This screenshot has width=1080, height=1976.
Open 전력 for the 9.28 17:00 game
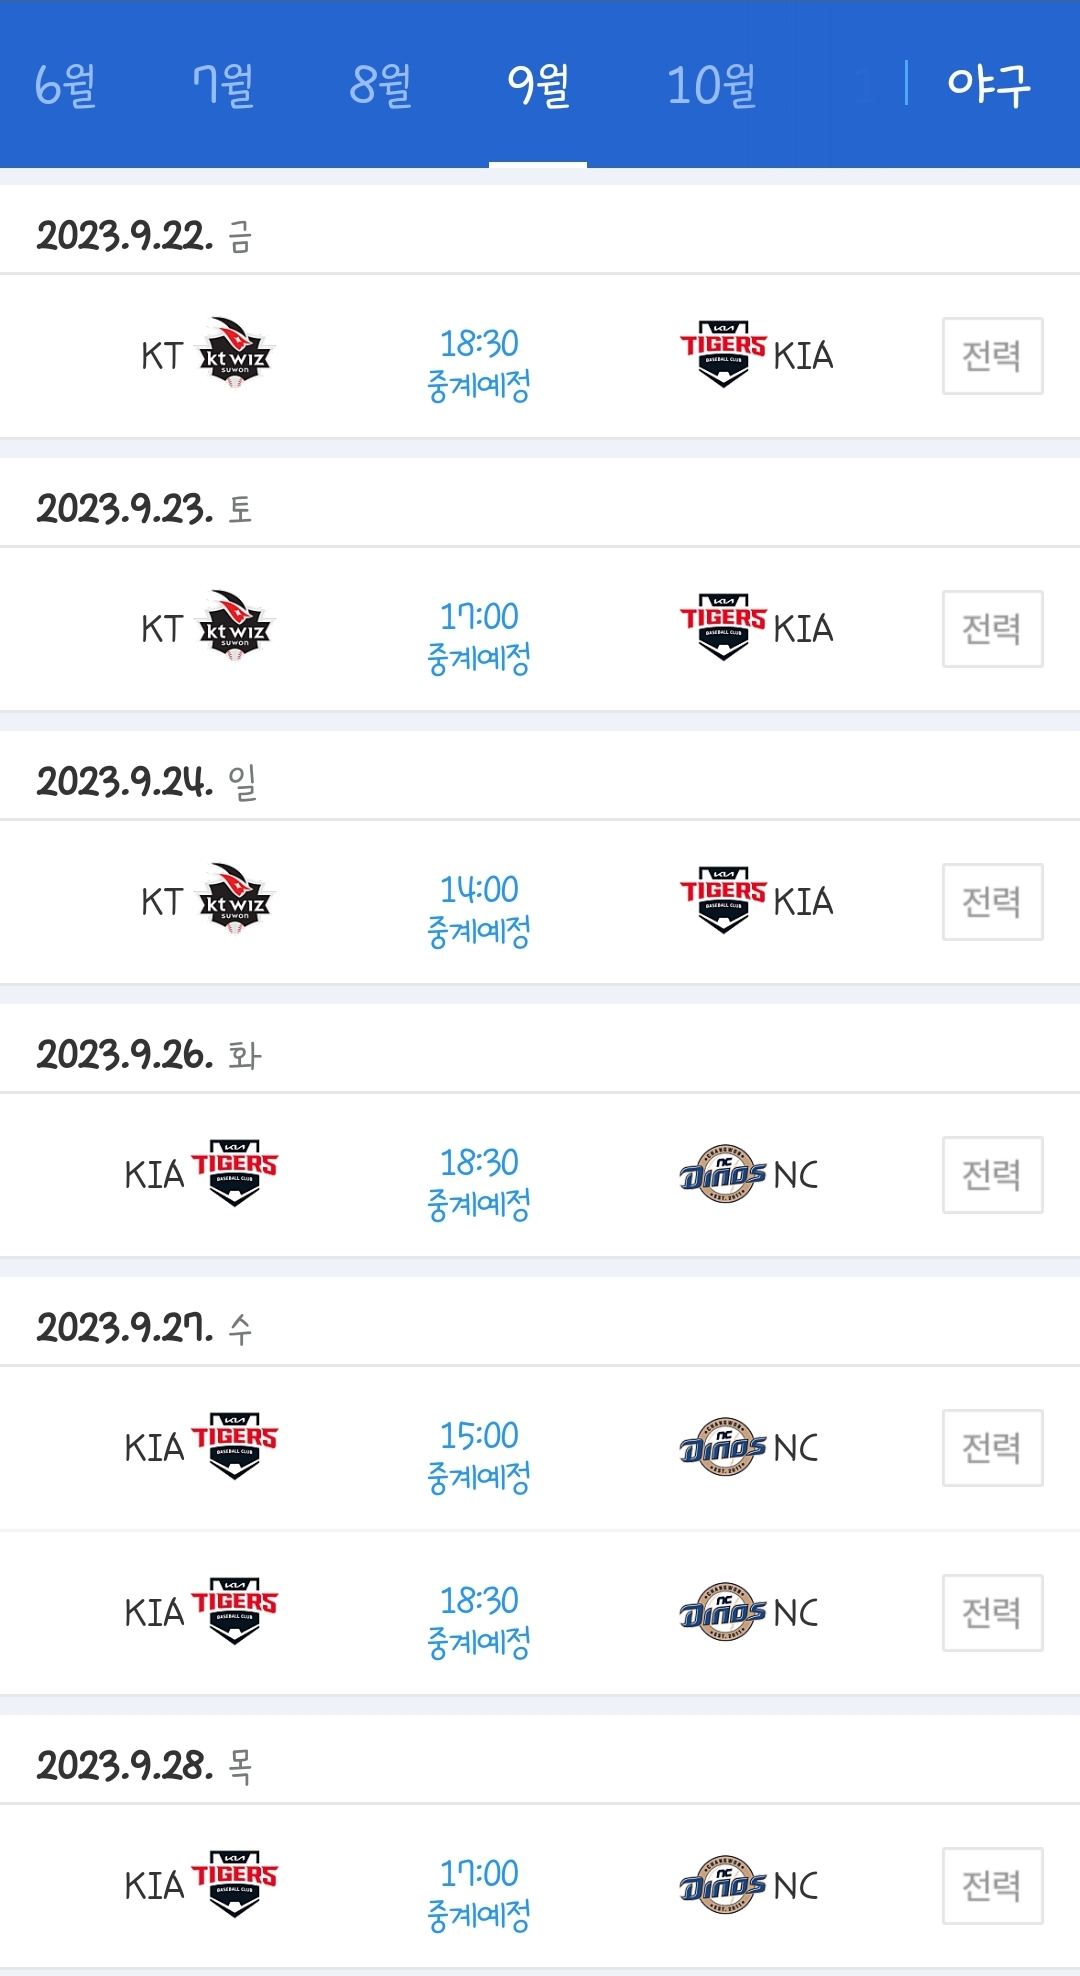click(x=992, y=1886)
